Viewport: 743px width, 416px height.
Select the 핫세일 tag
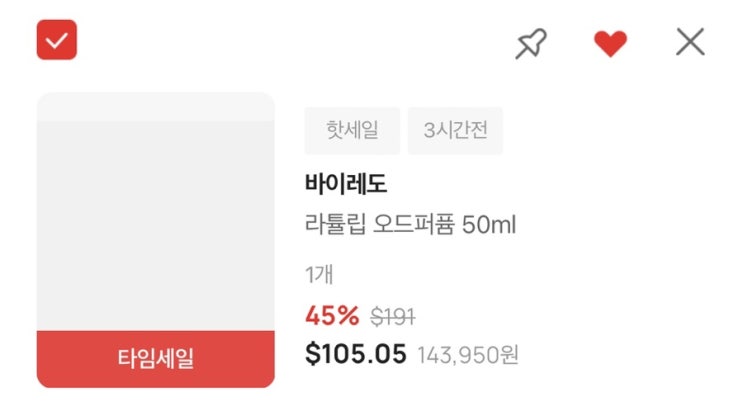352,131
